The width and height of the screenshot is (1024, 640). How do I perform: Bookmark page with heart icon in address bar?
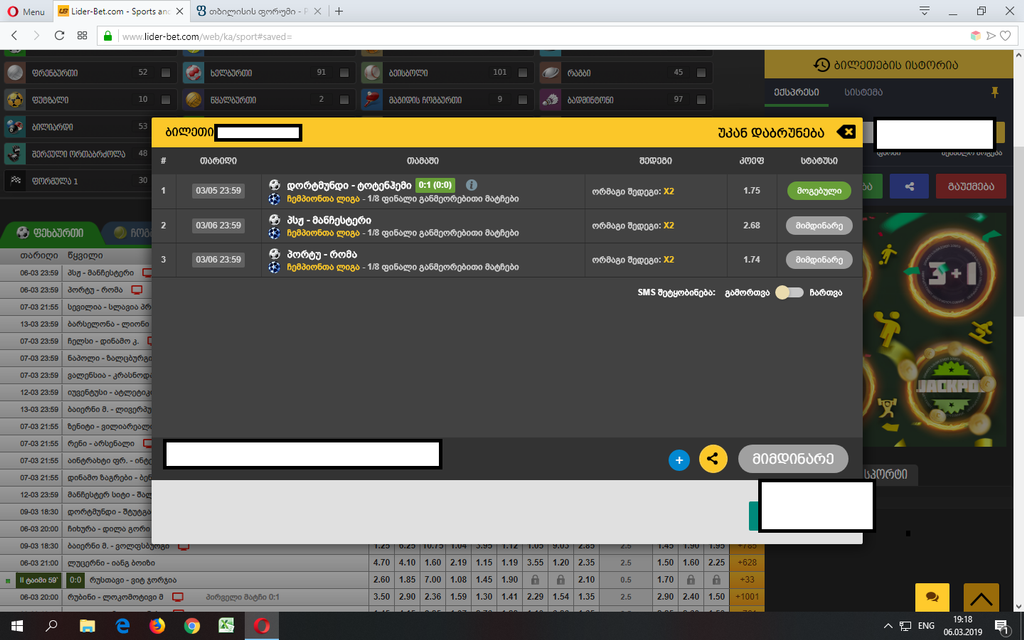tap(1006, 36)
